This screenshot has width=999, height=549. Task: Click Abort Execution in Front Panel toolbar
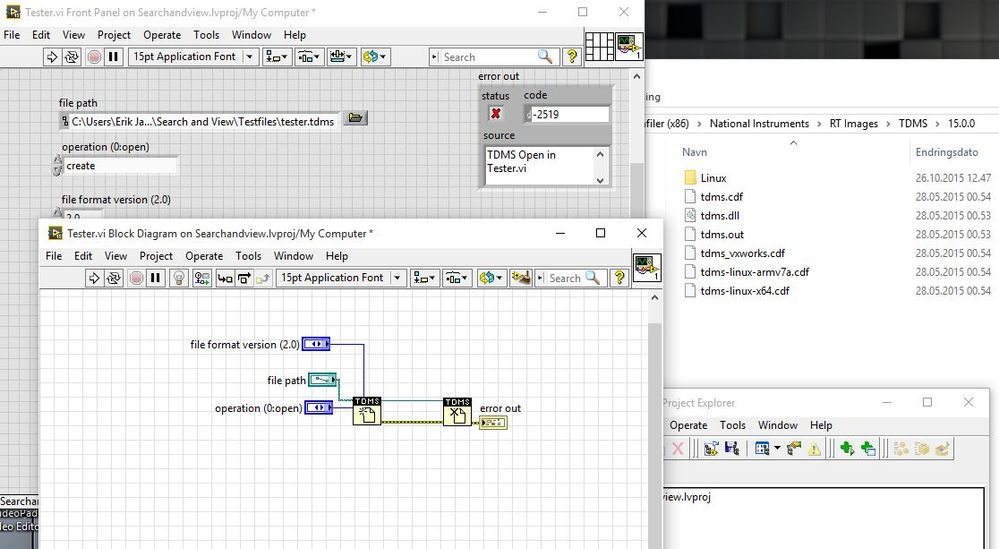point(94,57)
